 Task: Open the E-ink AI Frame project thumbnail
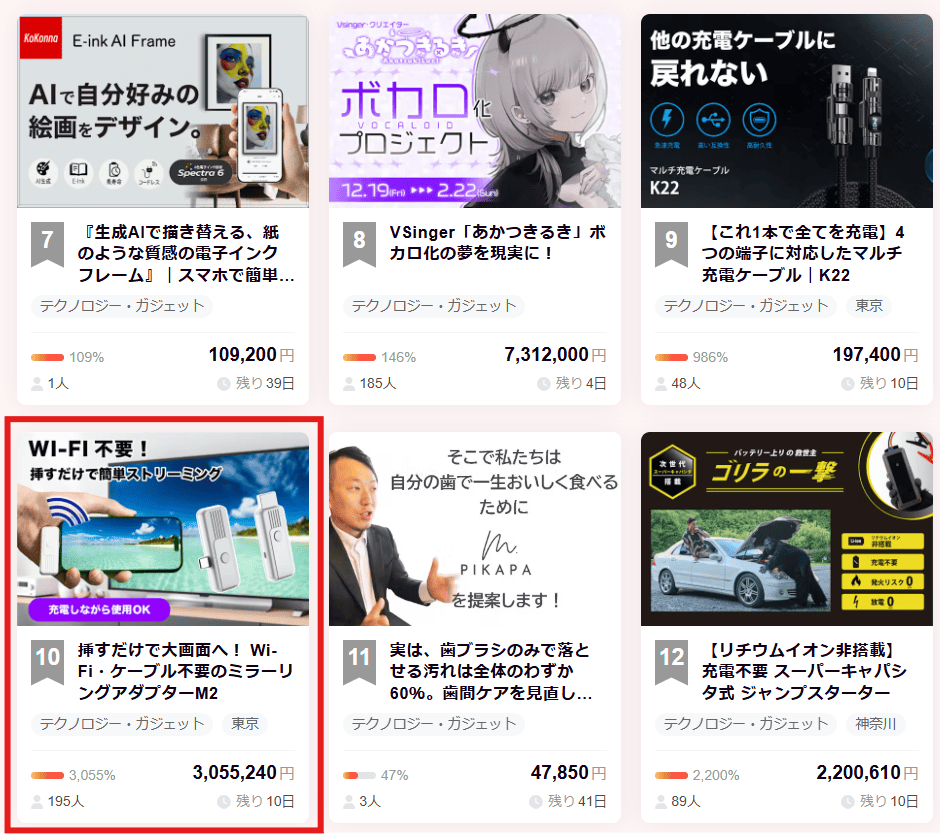(x=163, y=111)
